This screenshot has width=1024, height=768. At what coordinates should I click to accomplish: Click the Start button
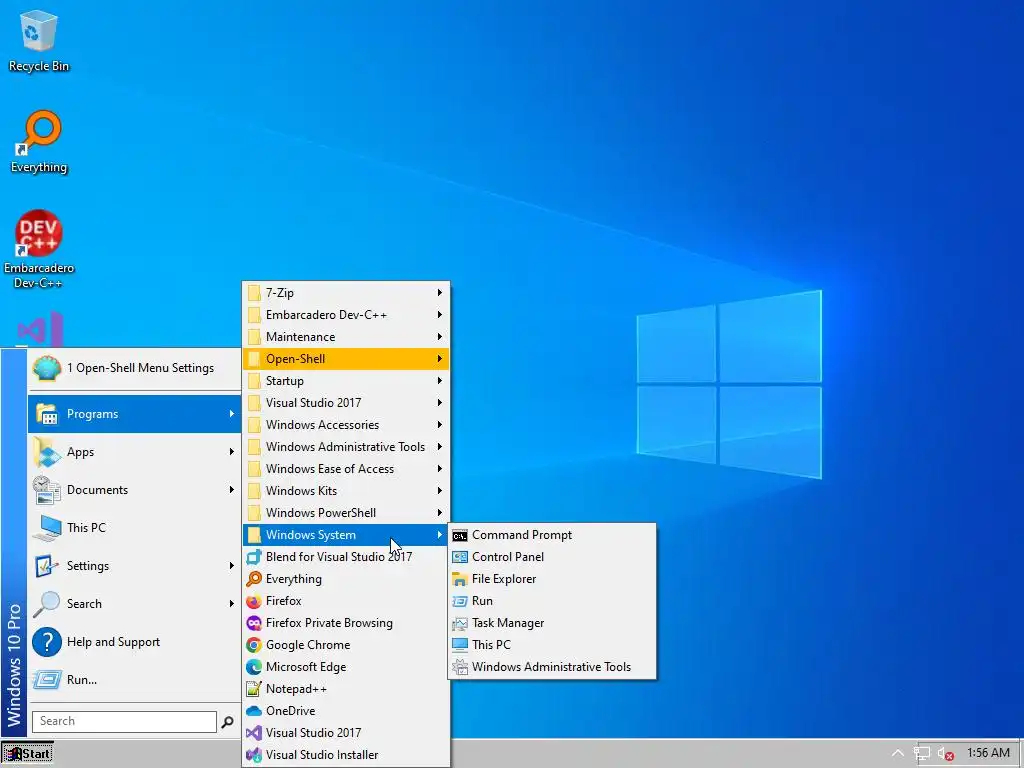[27, 754]
